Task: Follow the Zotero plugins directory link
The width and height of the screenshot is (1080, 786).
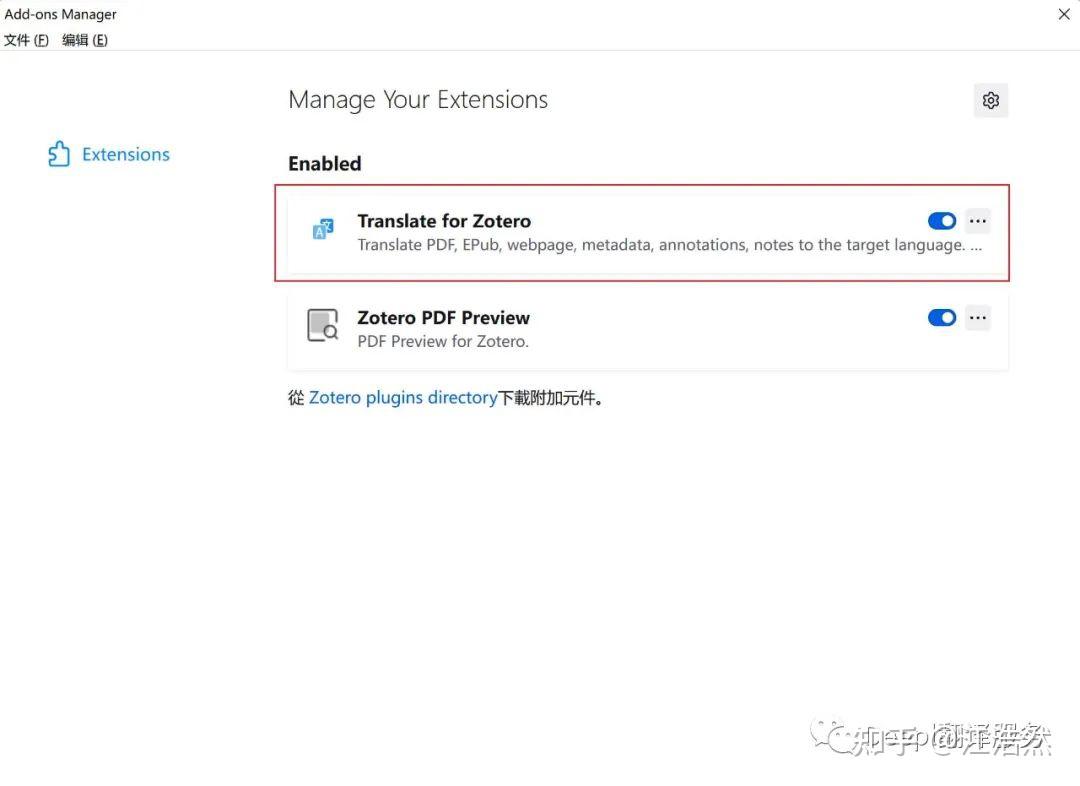Action: coord(403,397)
